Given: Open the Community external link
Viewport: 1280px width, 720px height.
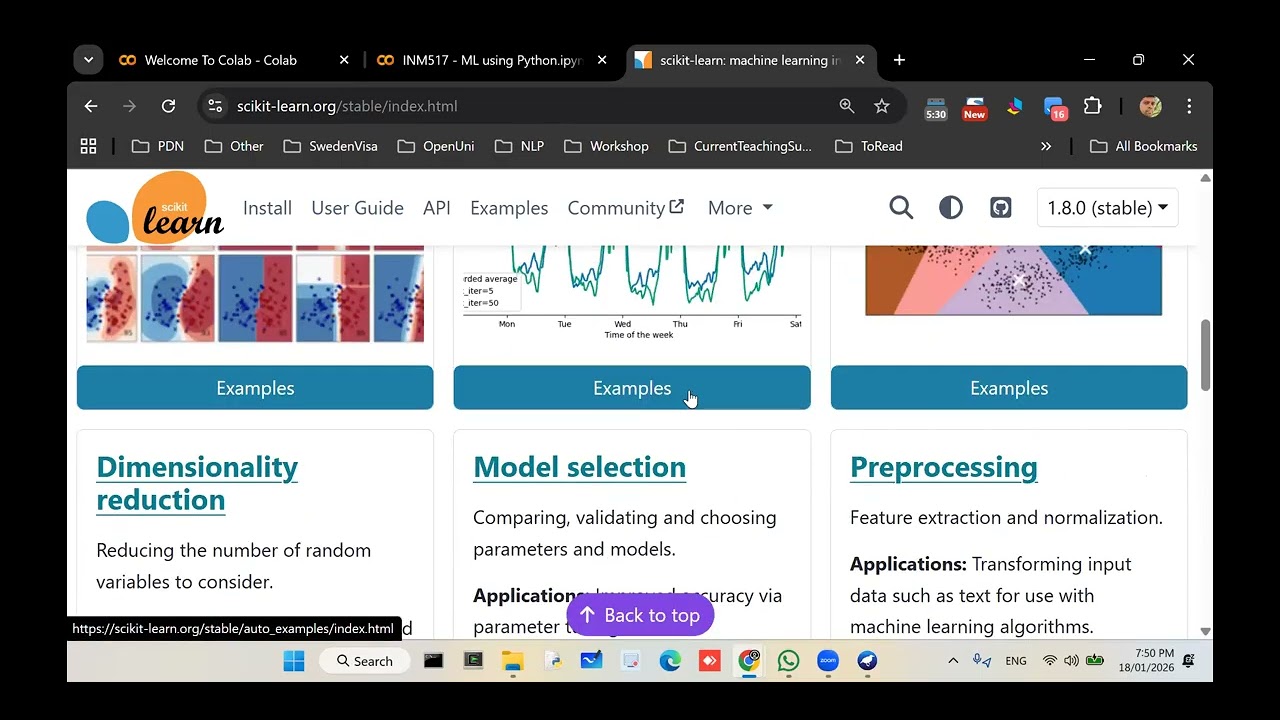Looking at the screenshot, I should [x=626, y=208].
